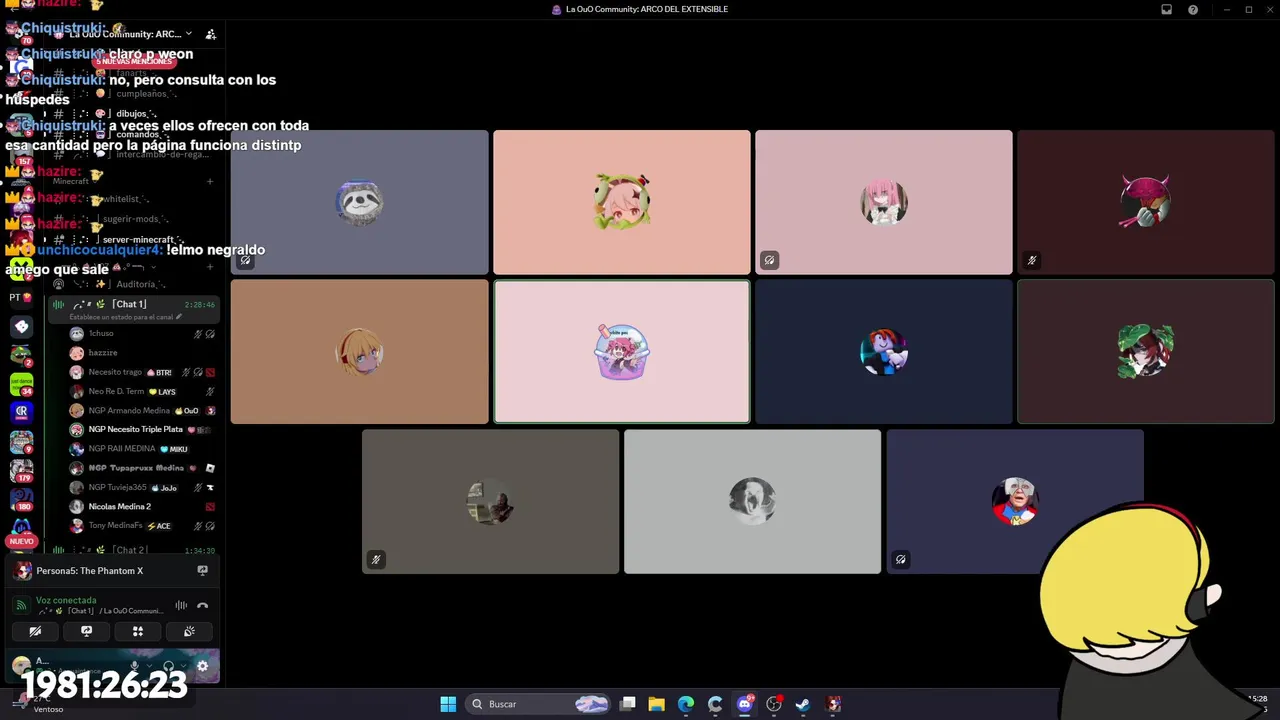The width and height of the screenshot is (1280, 720).
Task: Select voice member NGP Tuvieja365
Action: pos(142,488)
